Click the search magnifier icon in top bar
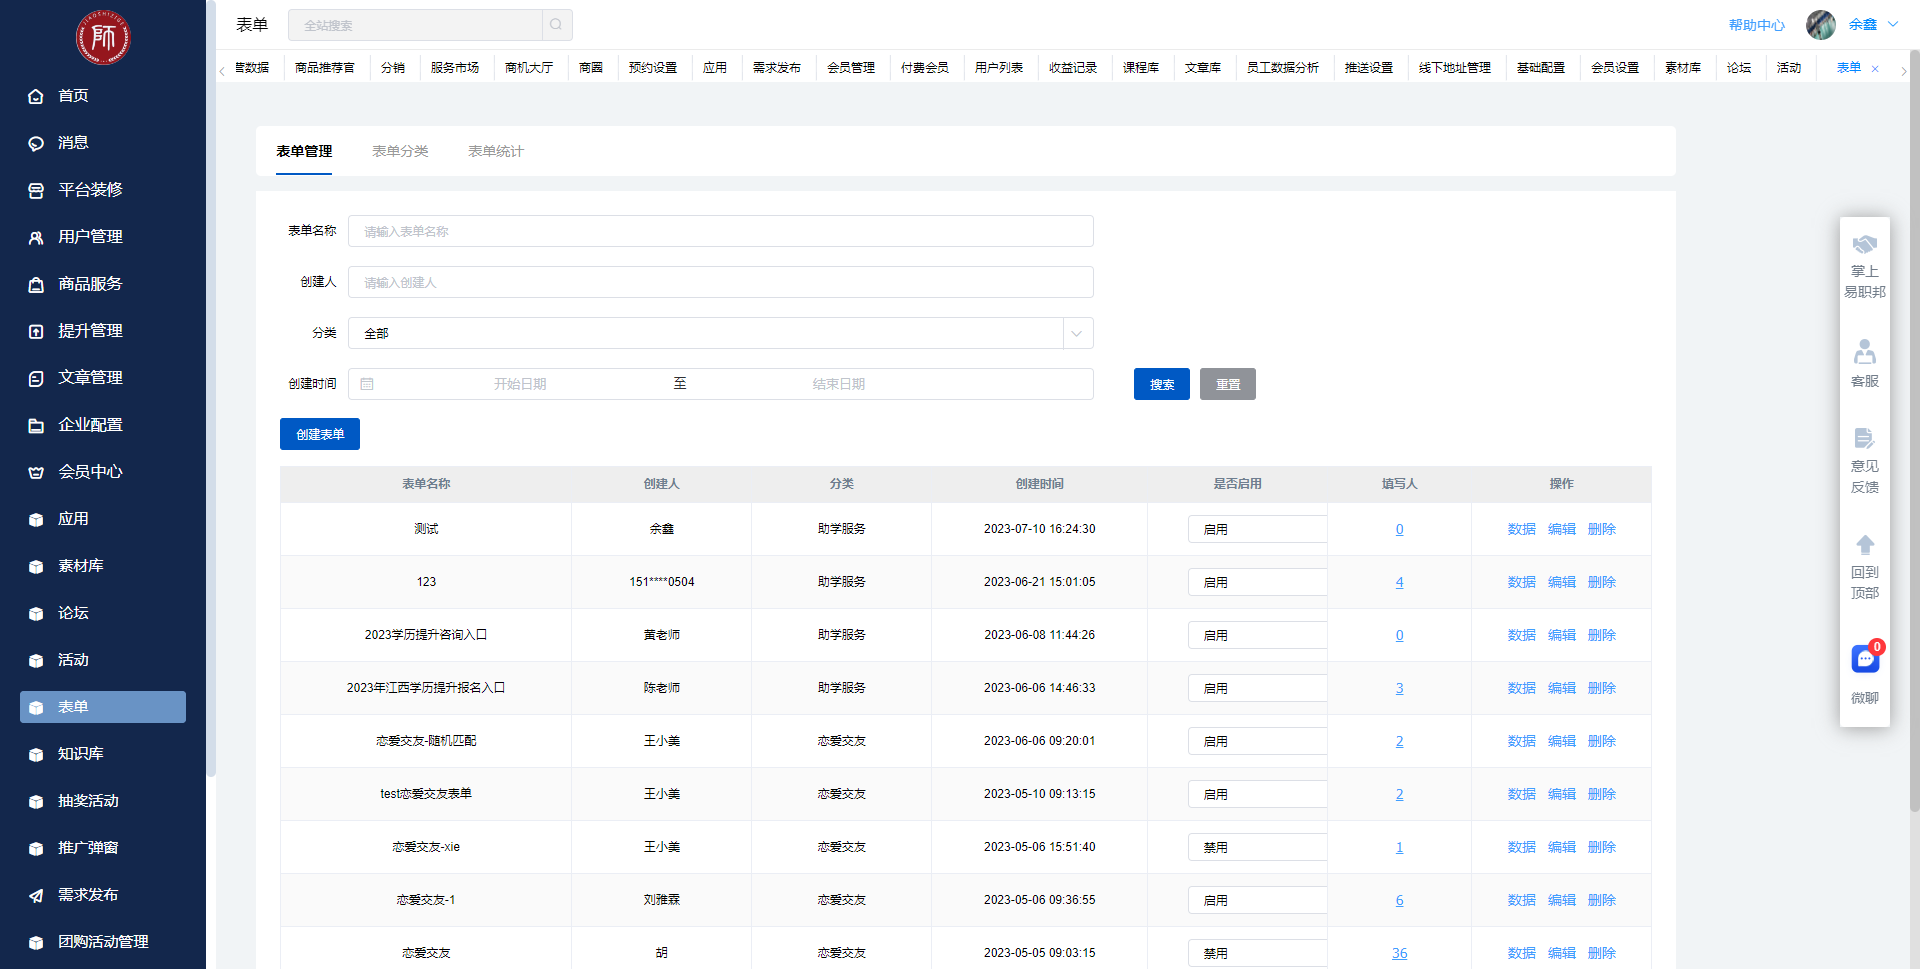 point(556,25)
